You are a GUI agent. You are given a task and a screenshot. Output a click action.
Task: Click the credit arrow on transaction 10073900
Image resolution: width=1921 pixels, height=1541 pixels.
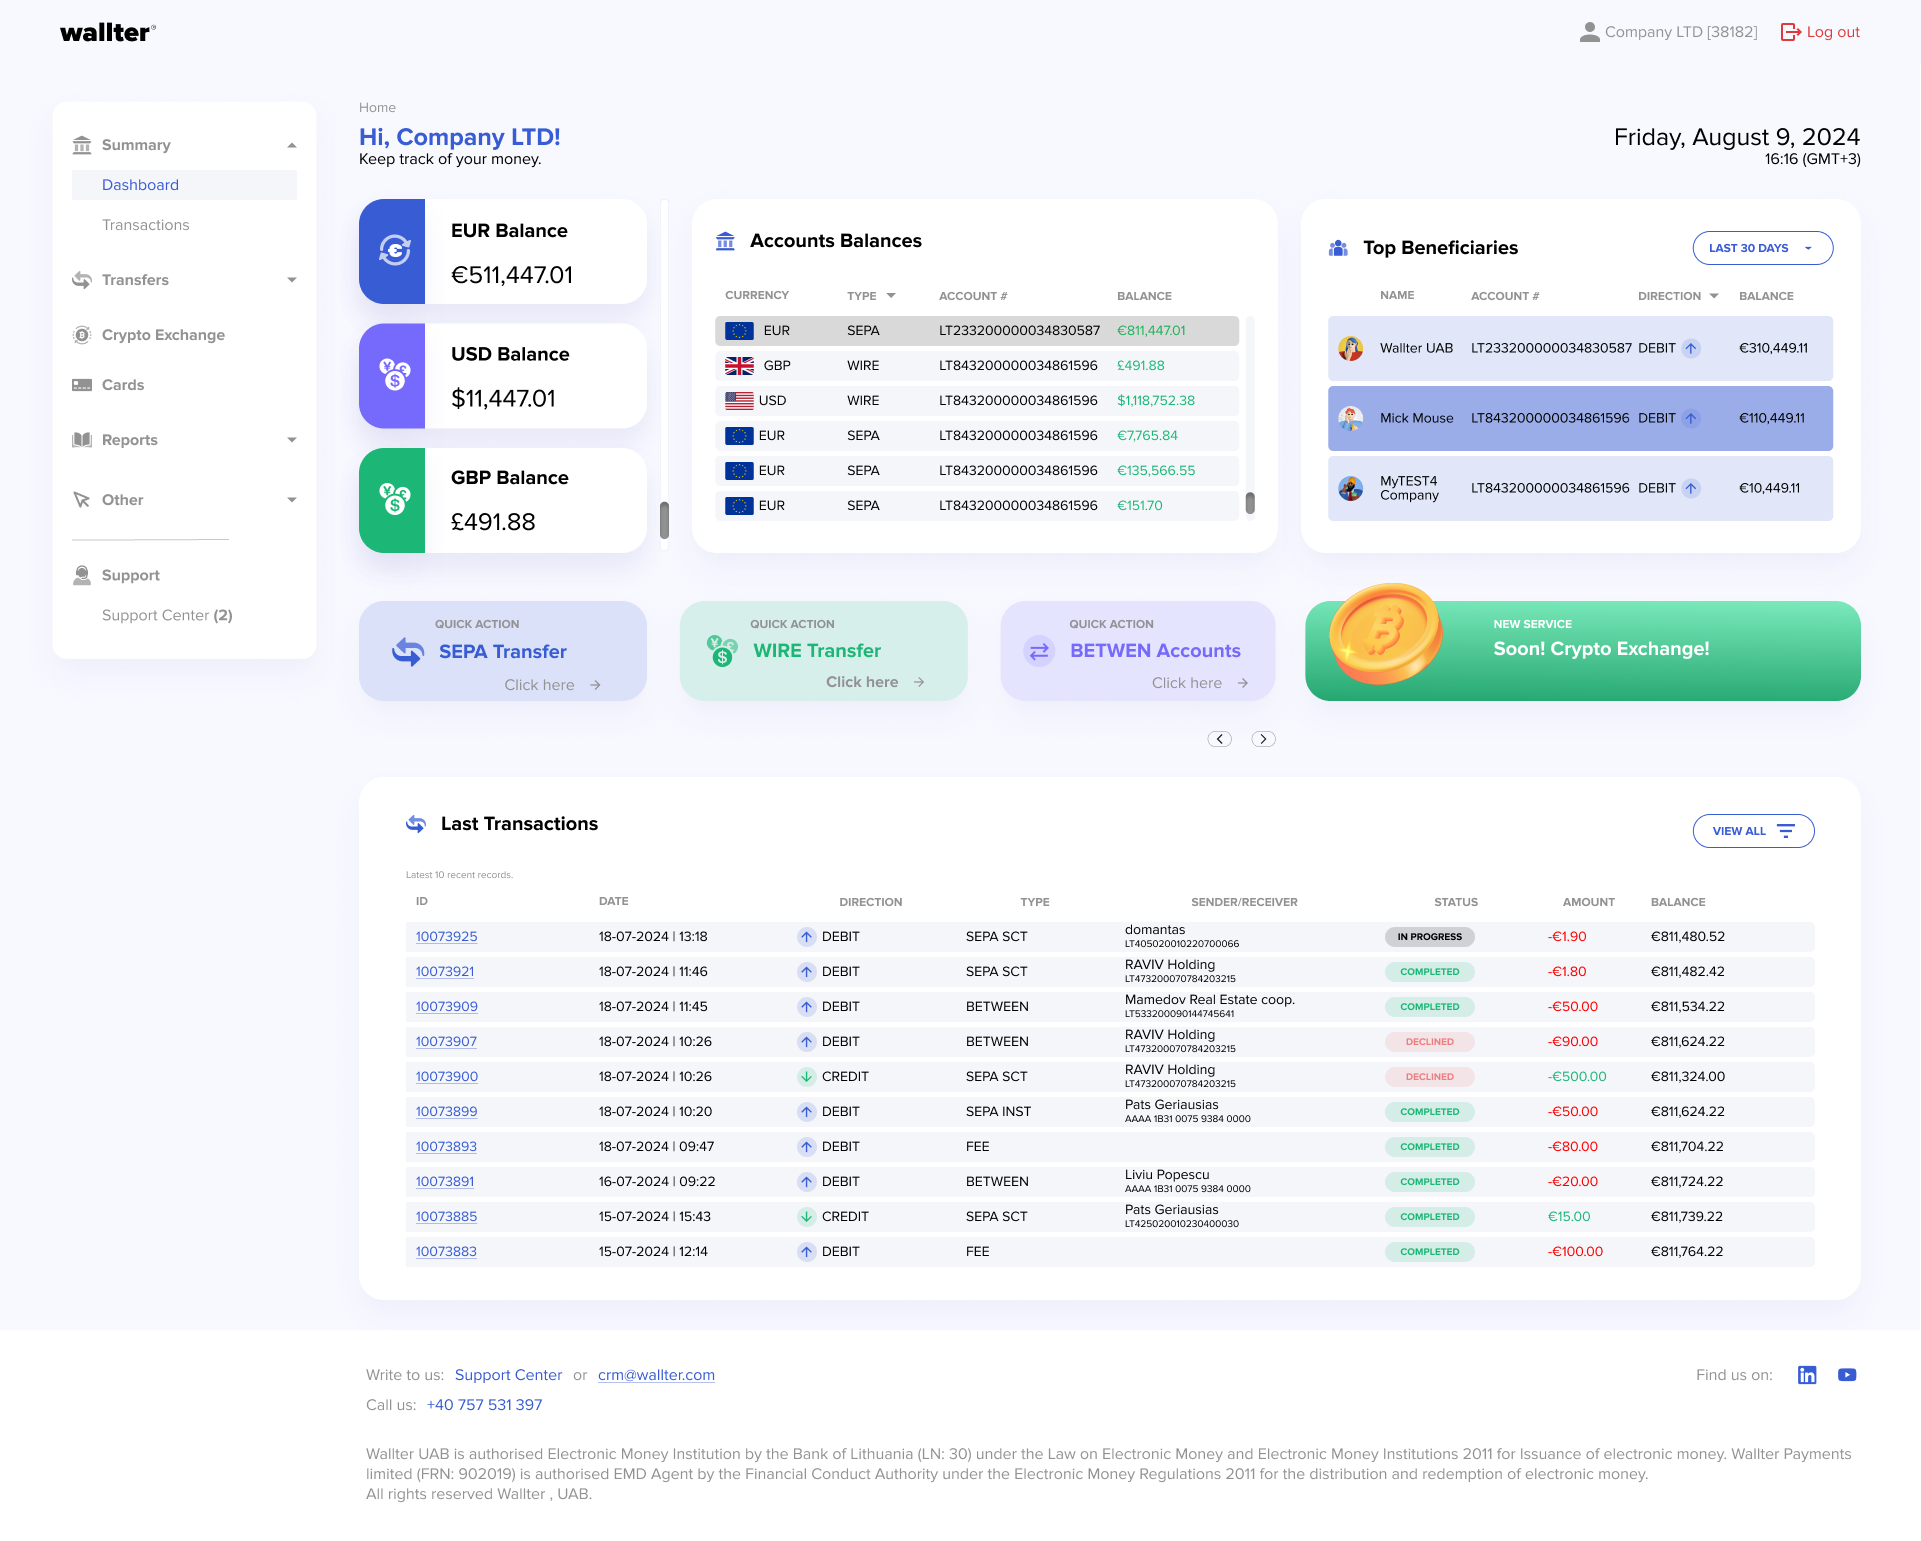[x=805, y=1076]
